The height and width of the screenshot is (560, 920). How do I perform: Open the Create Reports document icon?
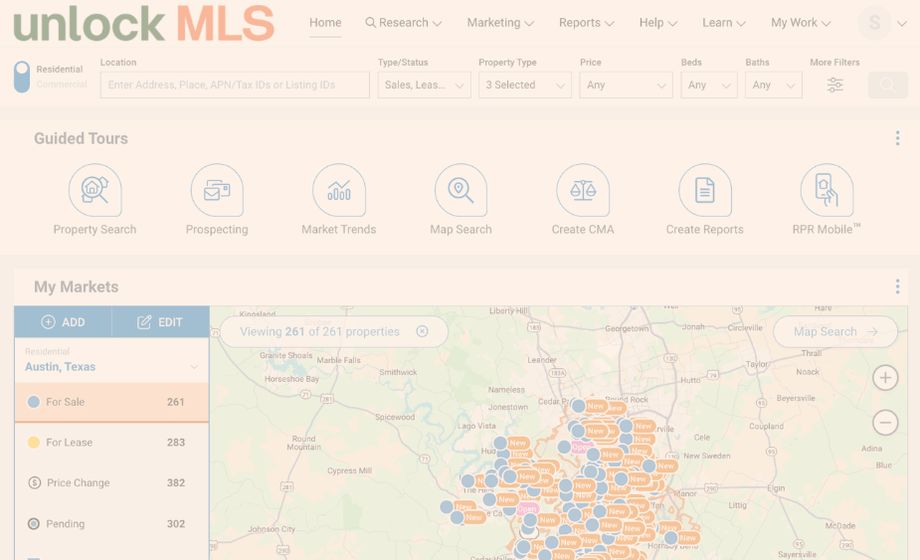705,190
